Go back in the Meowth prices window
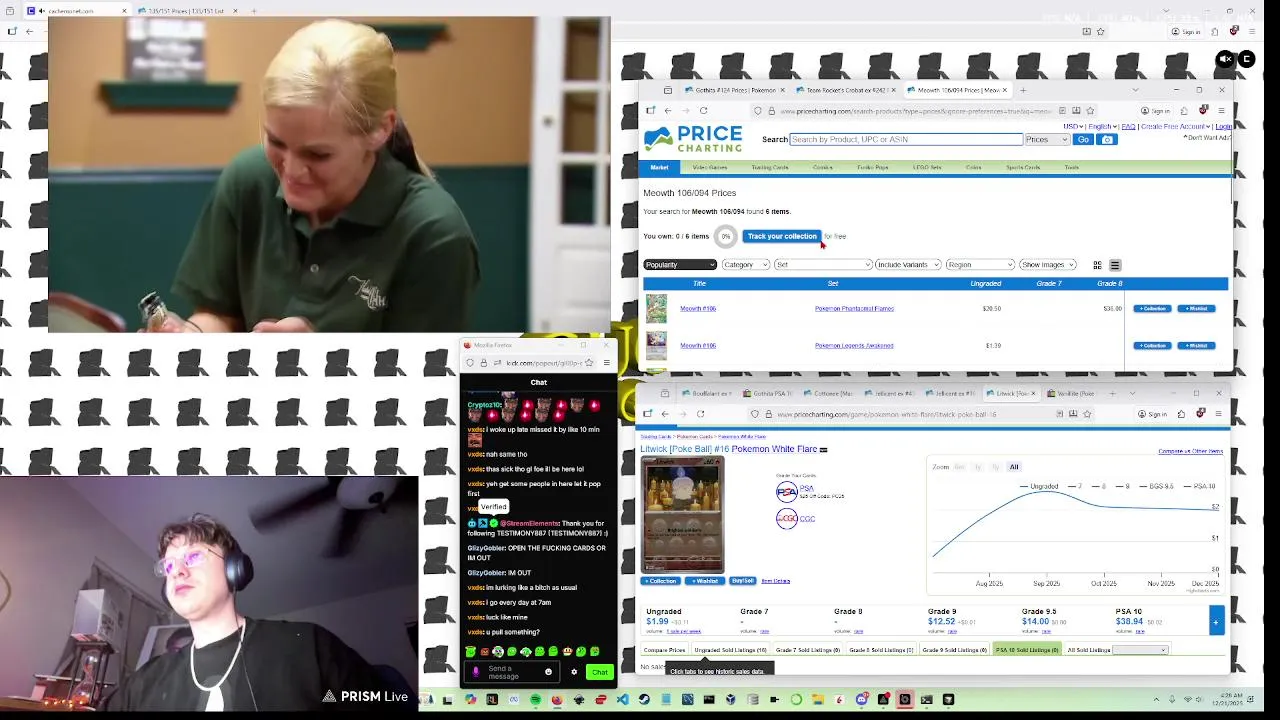The width and height of the screenshot is (1280, 720). 668,111
